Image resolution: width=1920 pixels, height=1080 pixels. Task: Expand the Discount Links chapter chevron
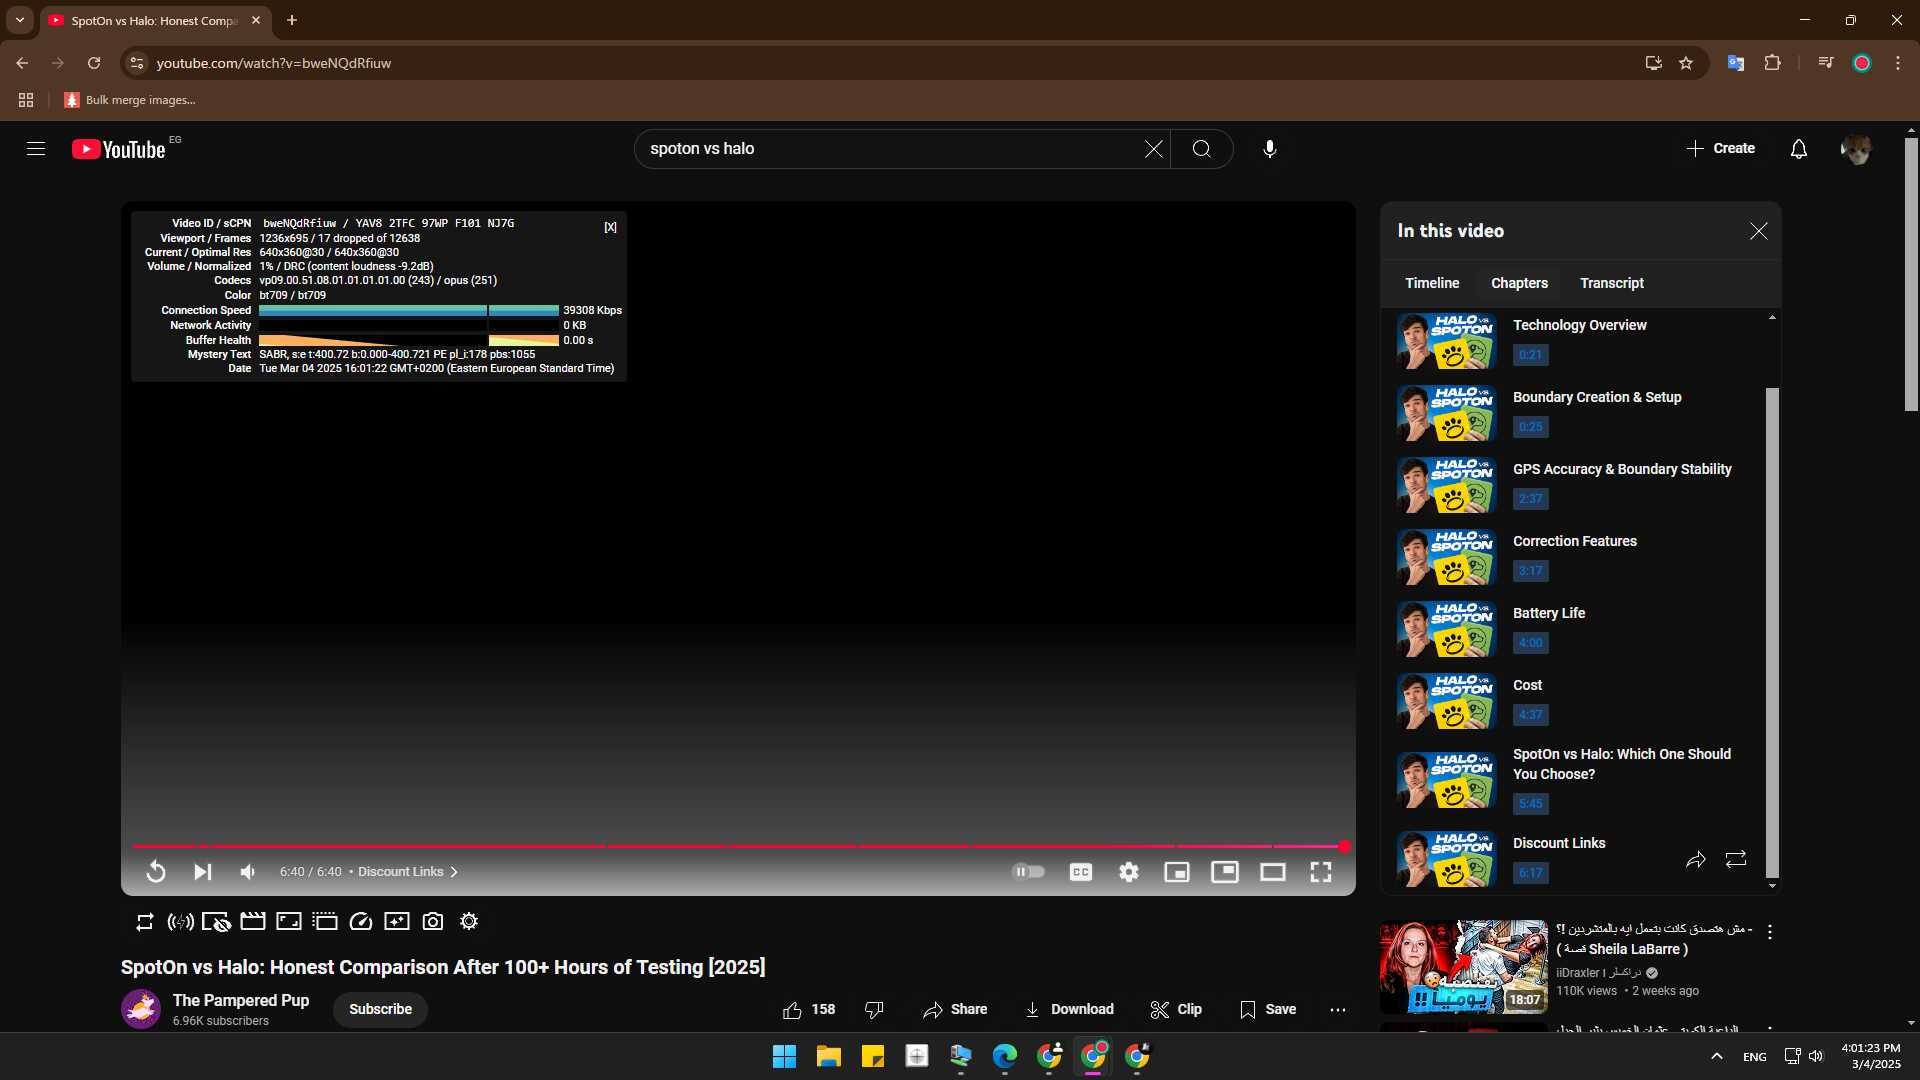tap(454, 872)
